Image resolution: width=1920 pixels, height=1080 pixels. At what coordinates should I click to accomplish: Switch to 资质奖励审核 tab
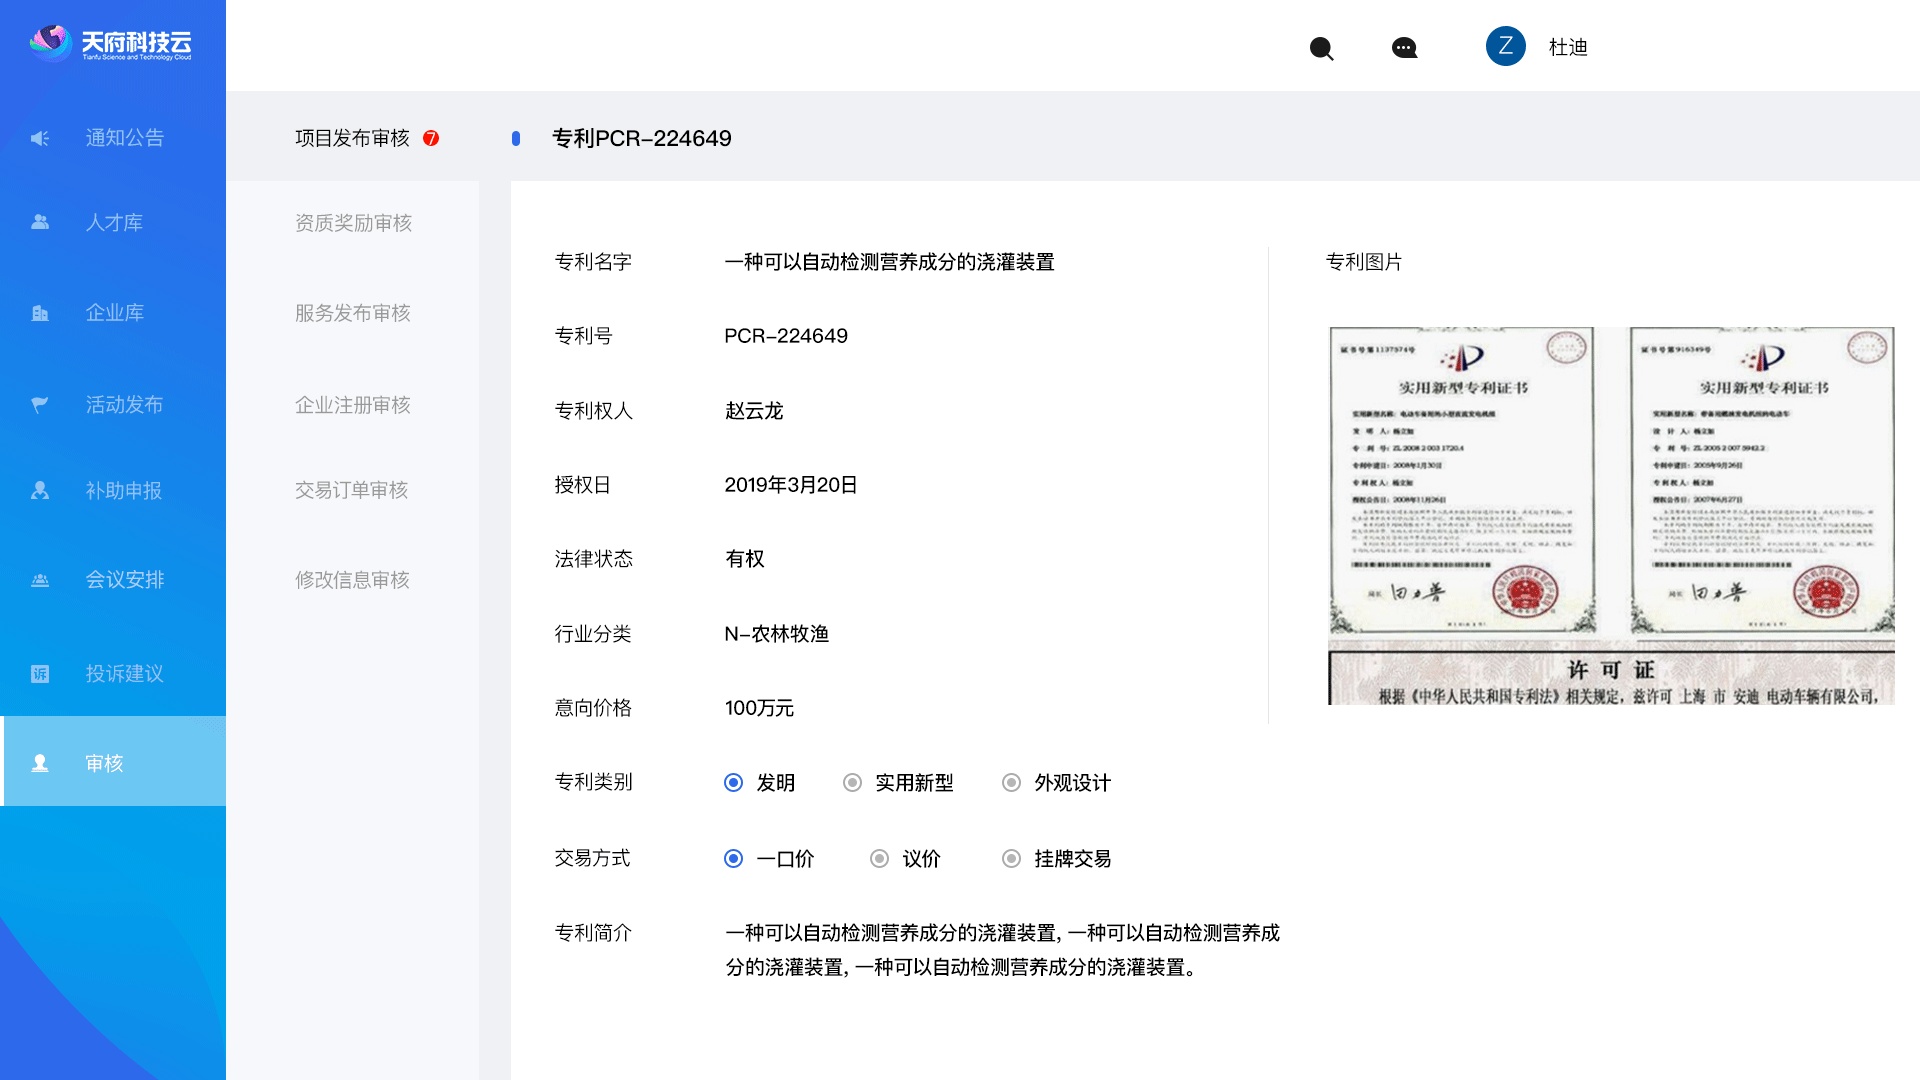tap(353, 223)
